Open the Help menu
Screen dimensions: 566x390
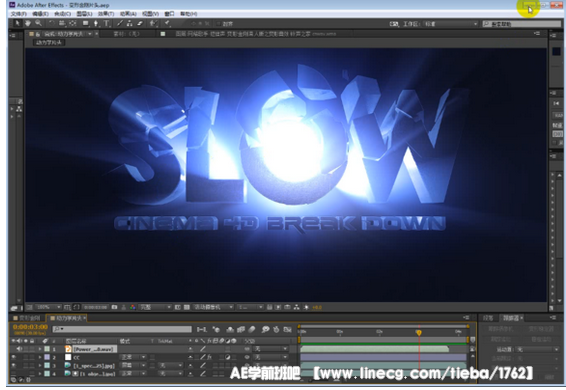tap(188, 14)
